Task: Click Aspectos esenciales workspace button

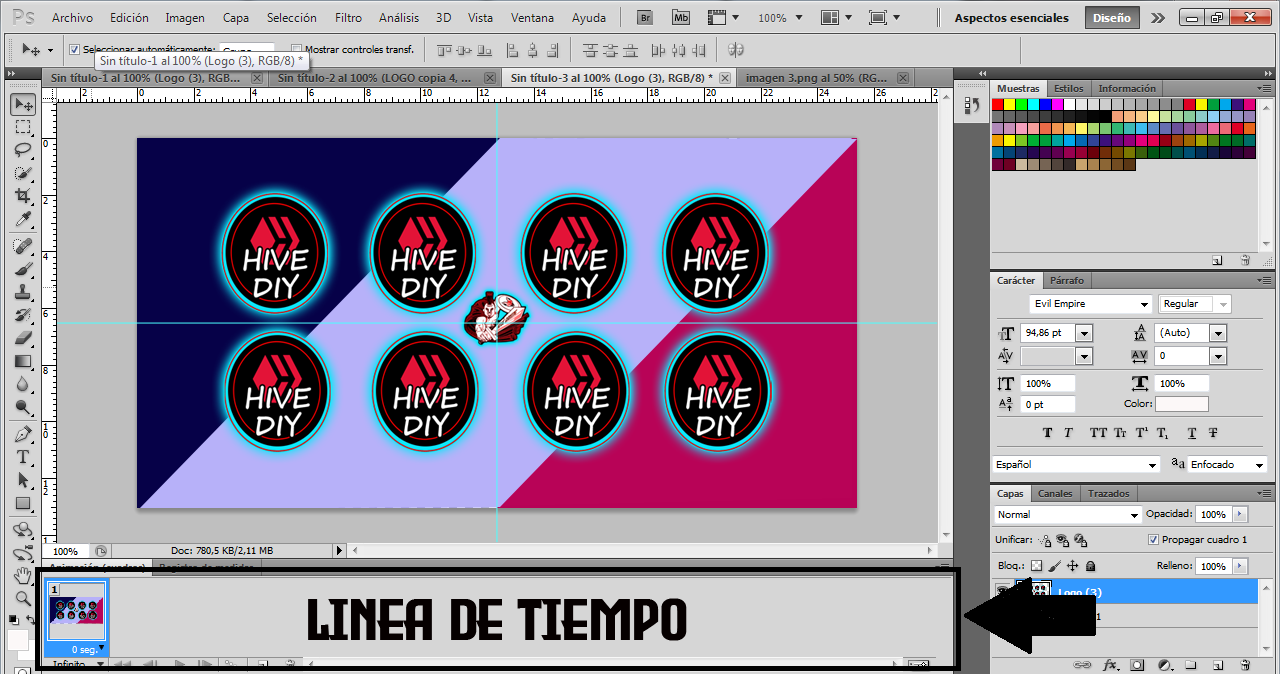Action: point(1011,18)
